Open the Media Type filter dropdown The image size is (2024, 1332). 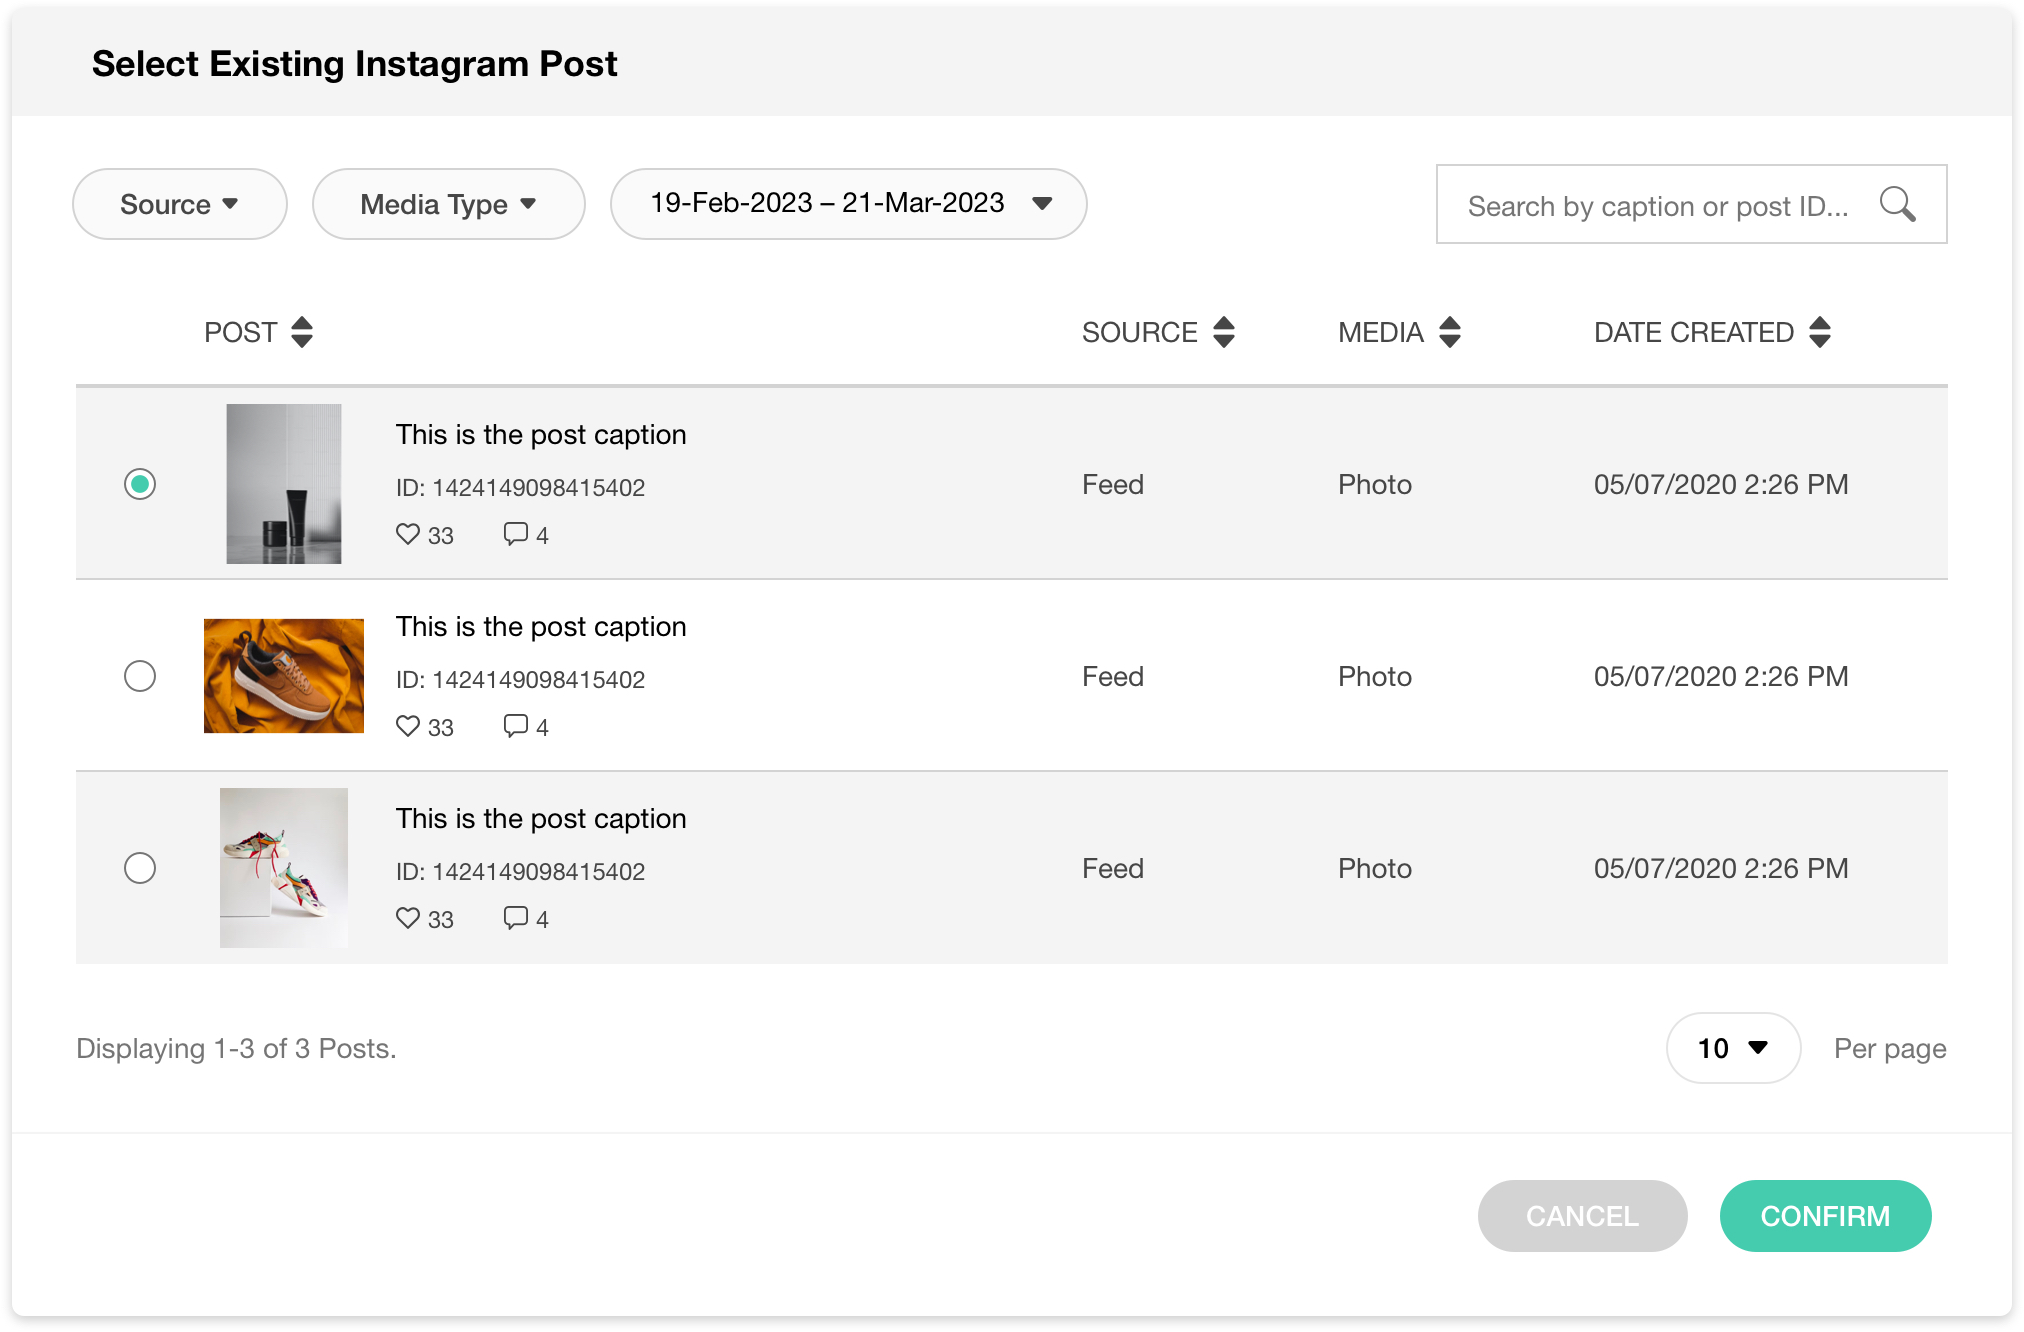click(x=448, y=204)
